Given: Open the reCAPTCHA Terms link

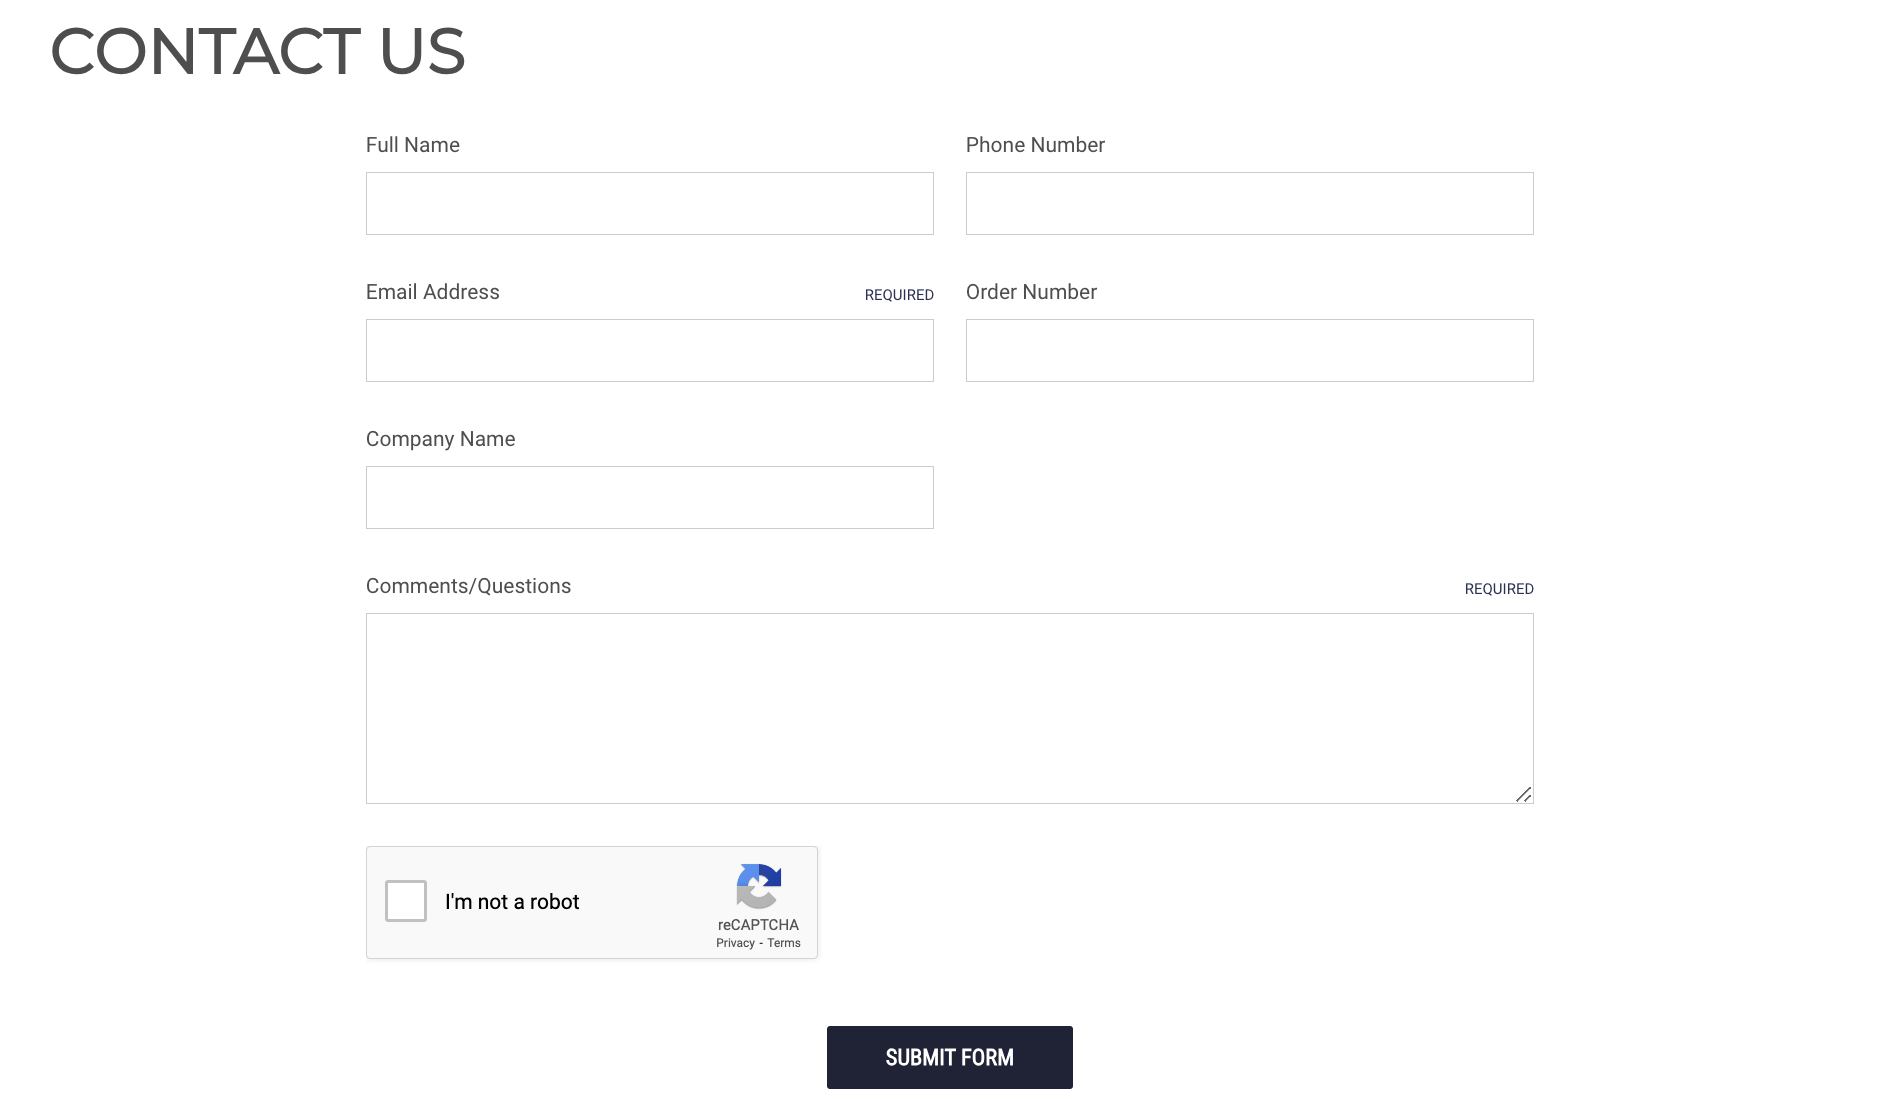Looking at the screenshot, I should point(784,943).
